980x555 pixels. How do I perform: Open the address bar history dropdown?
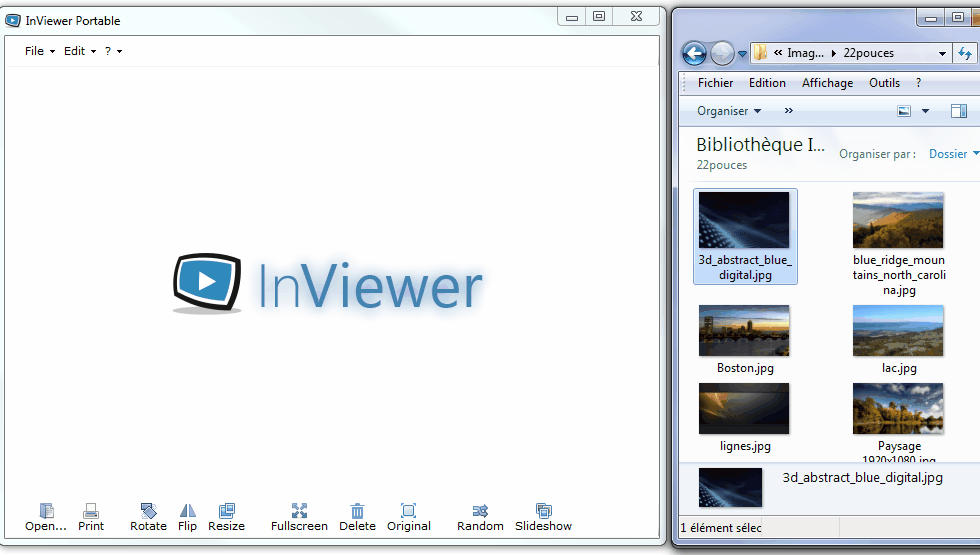(942, 54)
